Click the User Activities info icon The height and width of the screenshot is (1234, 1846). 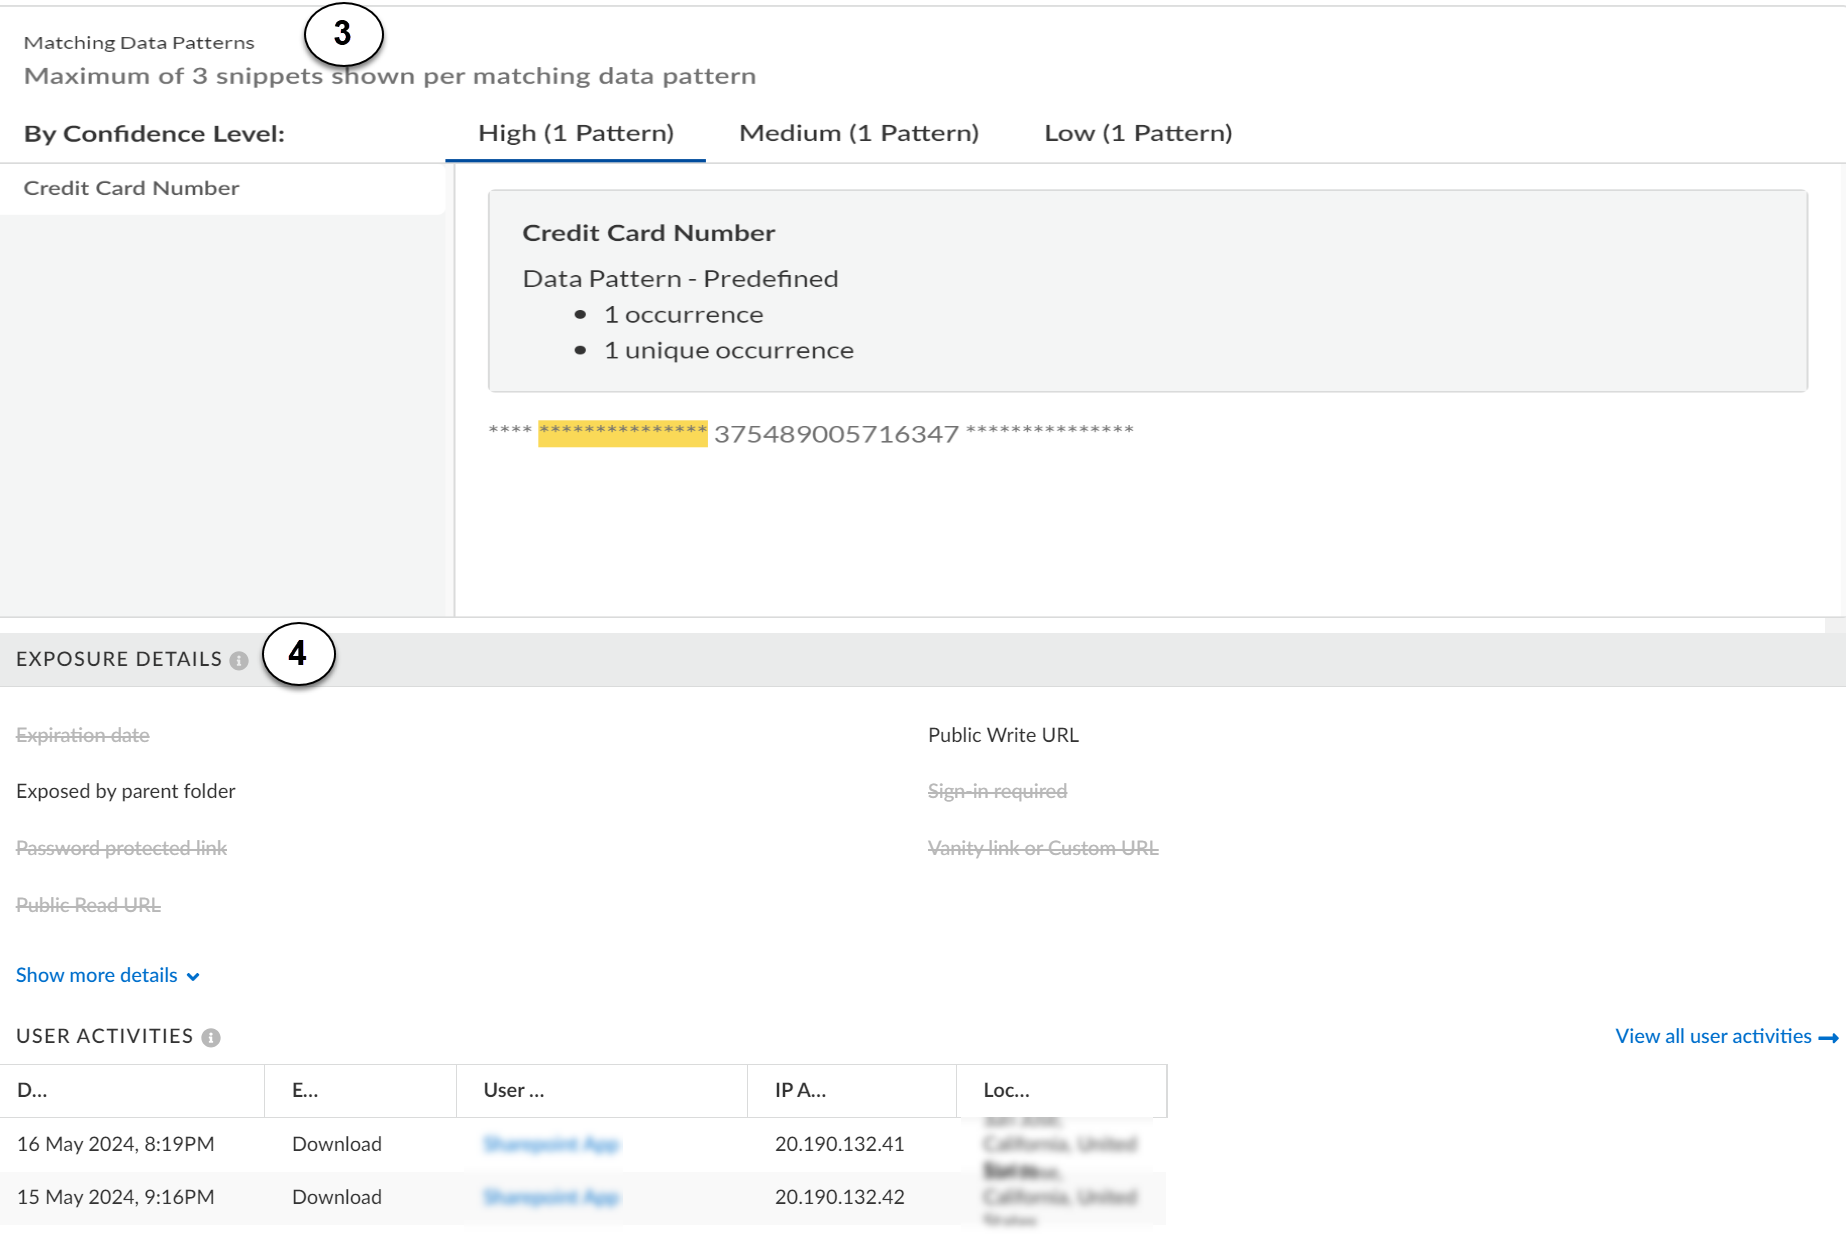coord(210,1037)
